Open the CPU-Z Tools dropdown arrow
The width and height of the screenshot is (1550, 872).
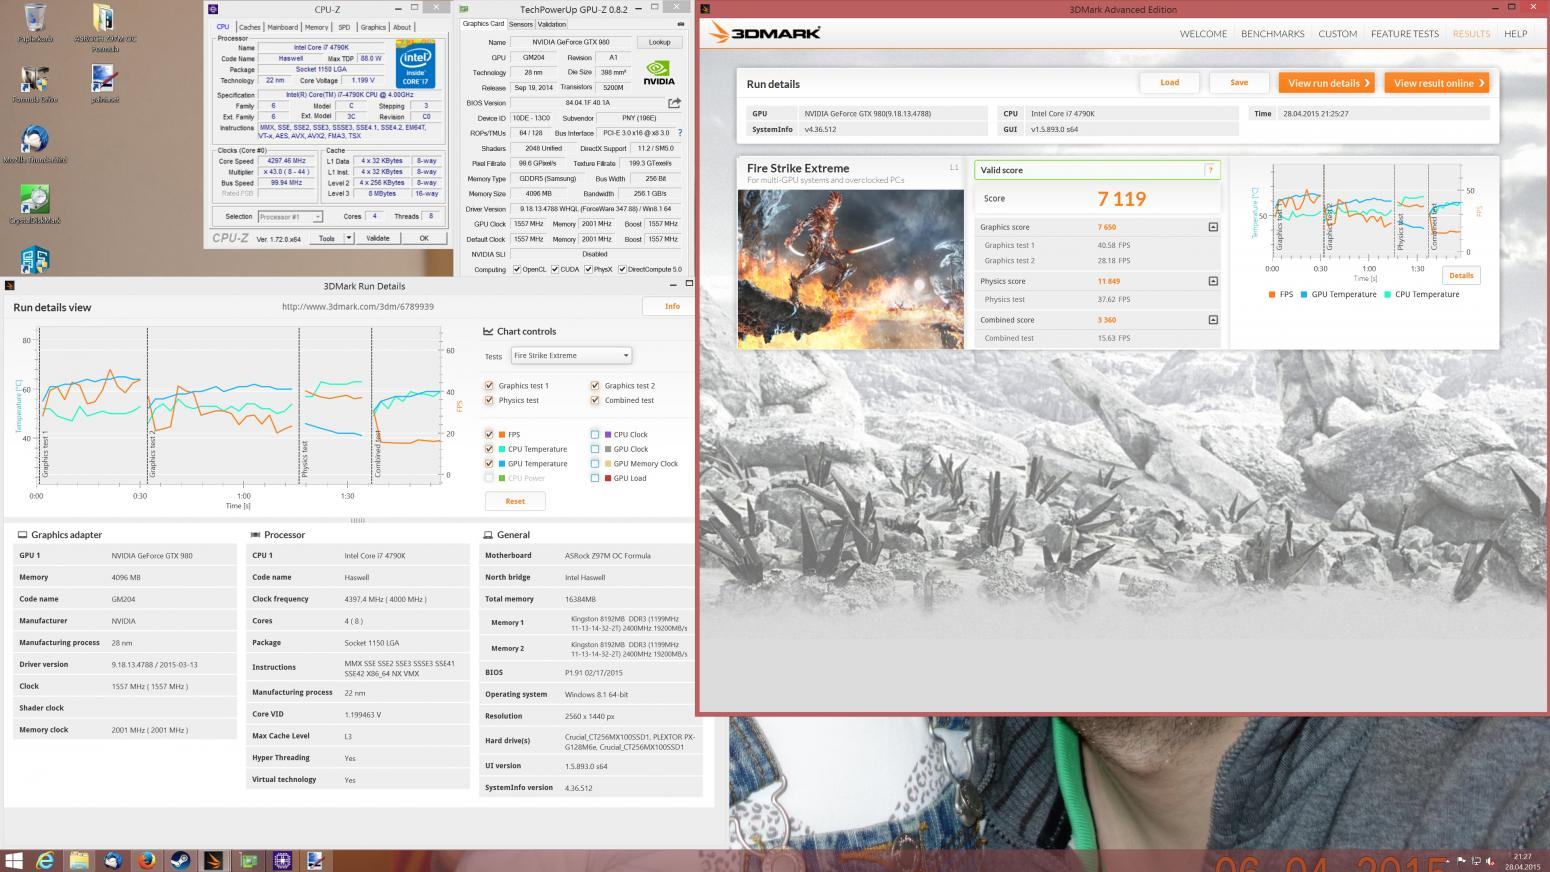click(x=348, y=238)
